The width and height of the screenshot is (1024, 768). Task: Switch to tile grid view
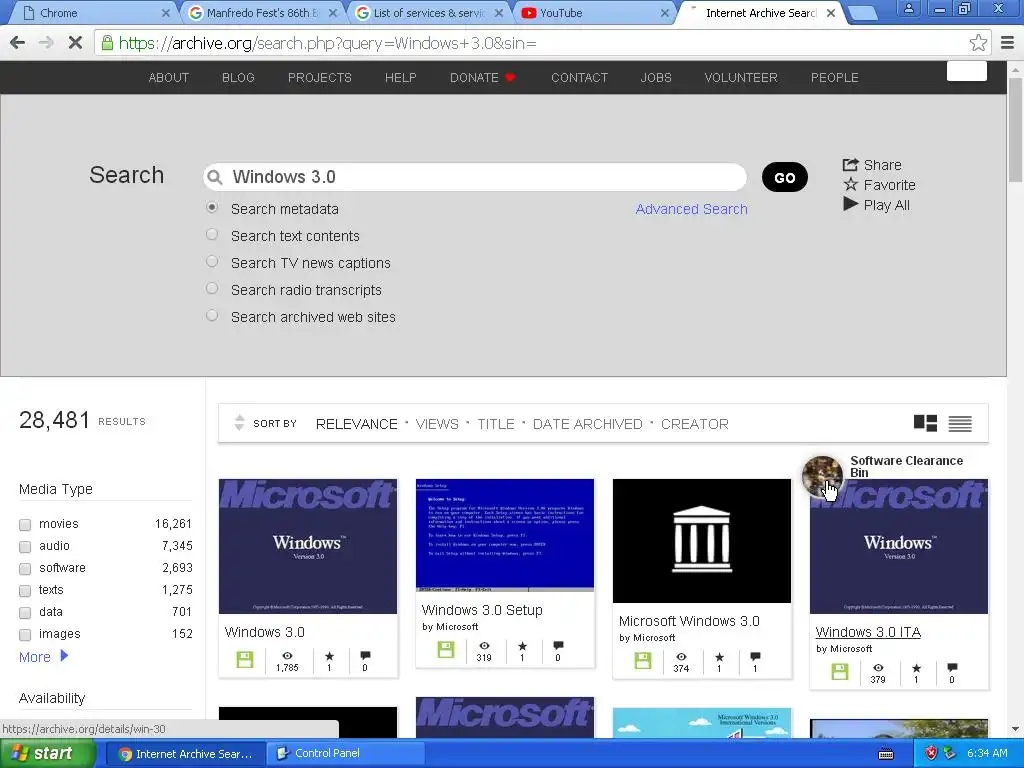tap(925, 423)
